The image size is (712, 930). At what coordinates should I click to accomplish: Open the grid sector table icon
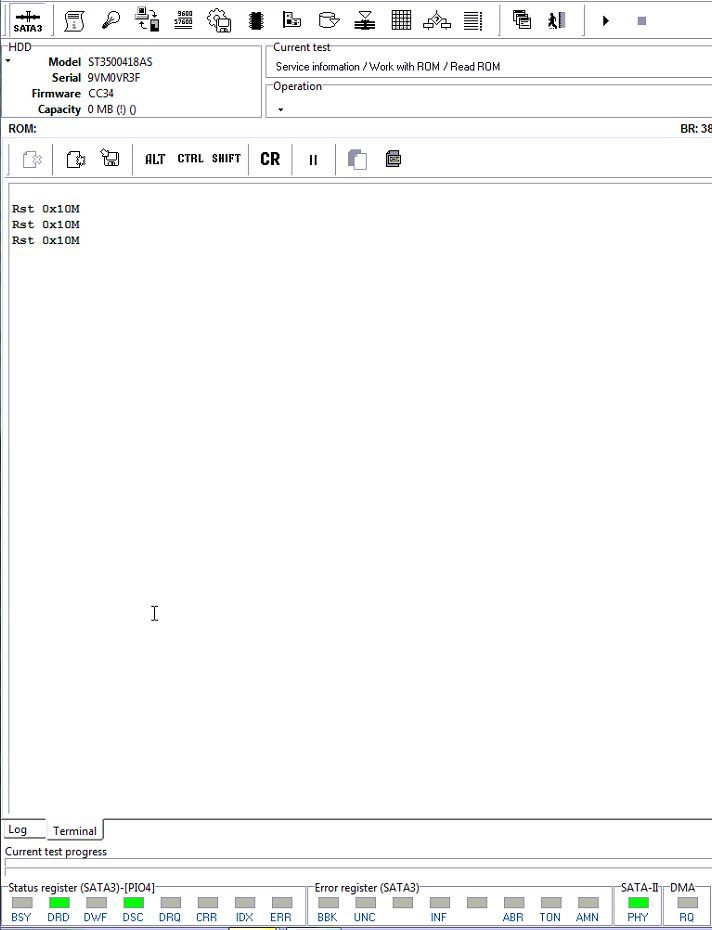(x=401, y=20)
